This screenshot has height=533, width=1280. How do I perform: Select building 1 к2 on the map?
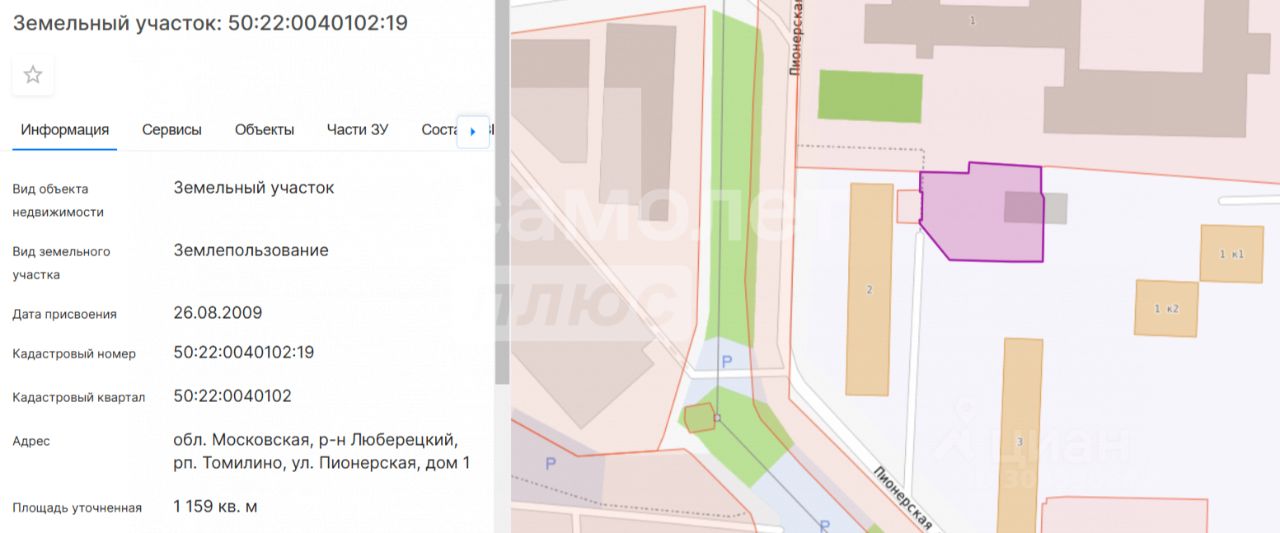coord(1166,308)
